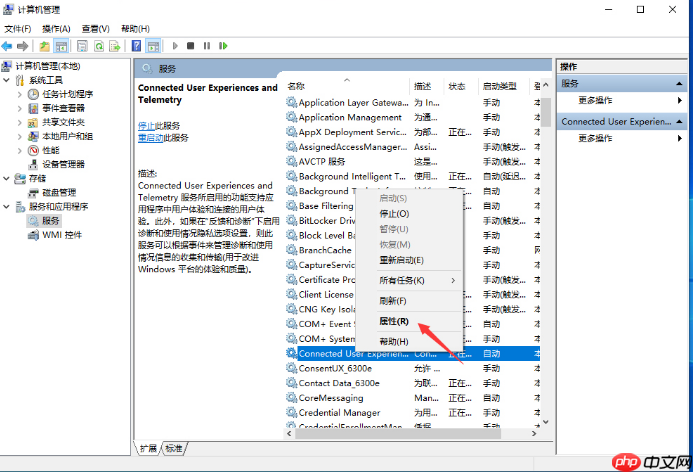Switch to the 标准 tab
Screen dimensions: 693x472
174,449
